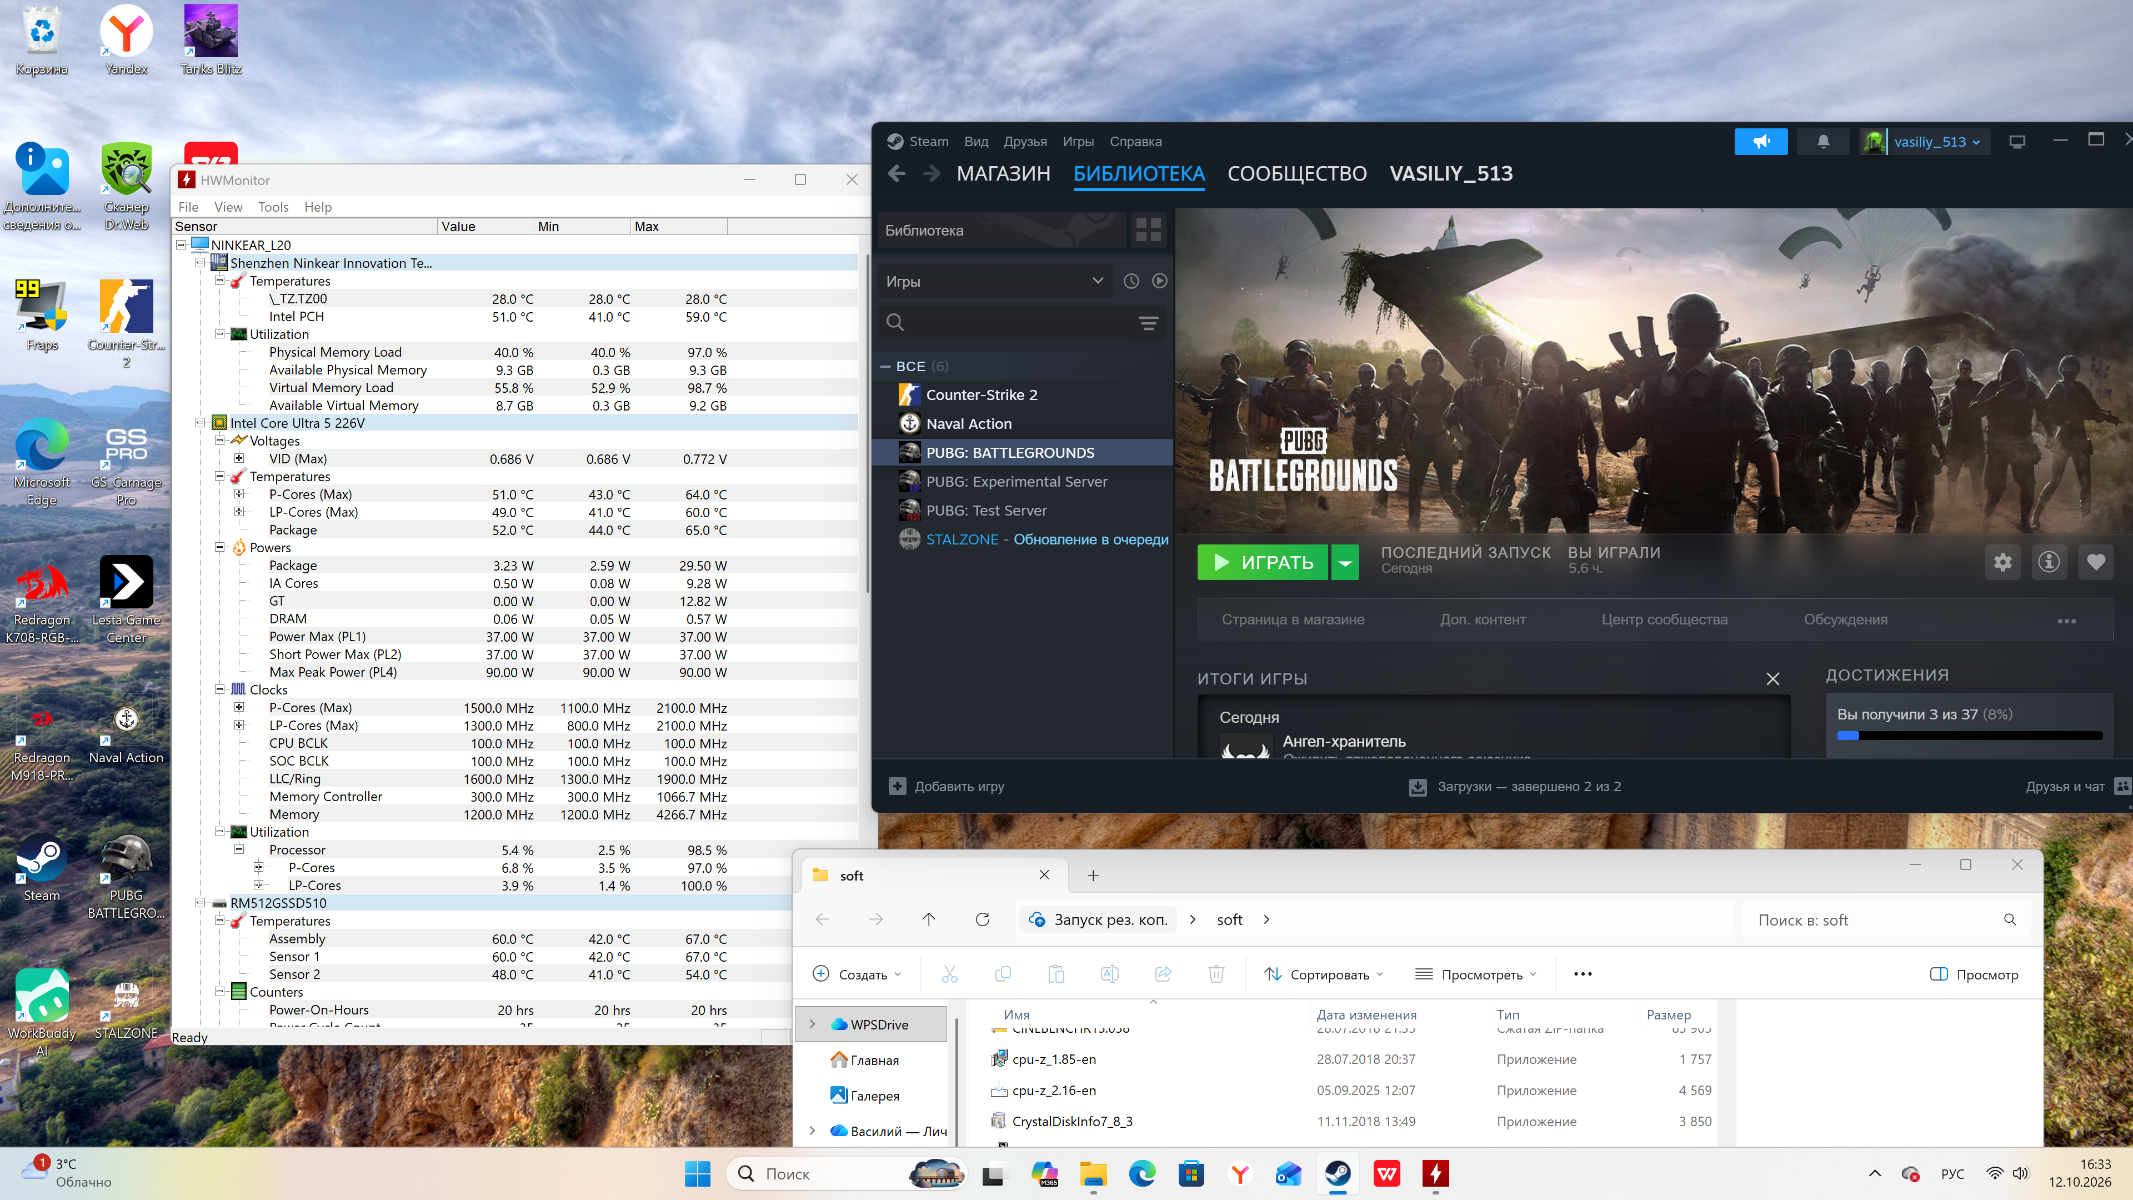Screen dimensions: 2133x1200
Task: Switch Steam library to grid view icon
Action: click(x=1148, y=230)
